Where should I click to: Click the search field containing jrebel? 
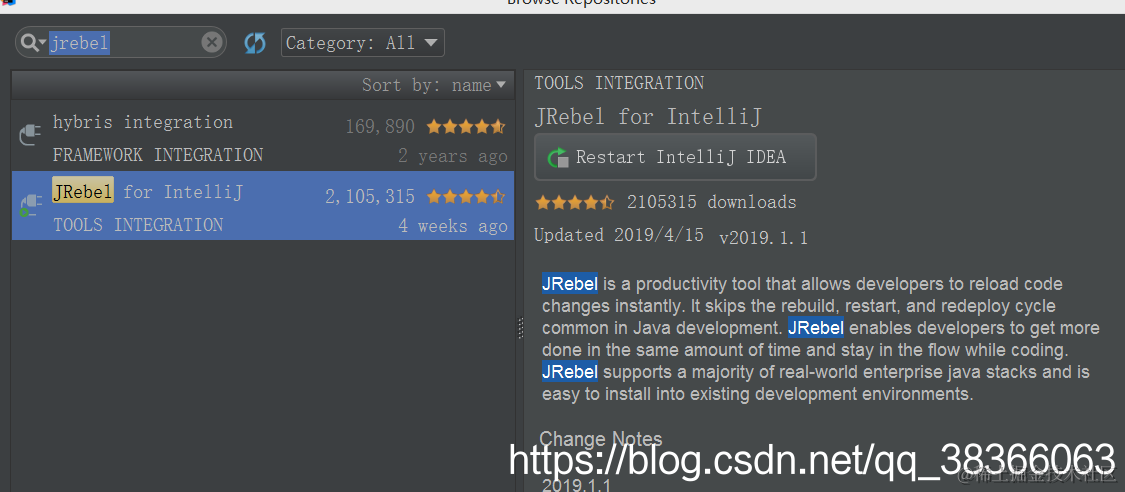coord(121,43)
